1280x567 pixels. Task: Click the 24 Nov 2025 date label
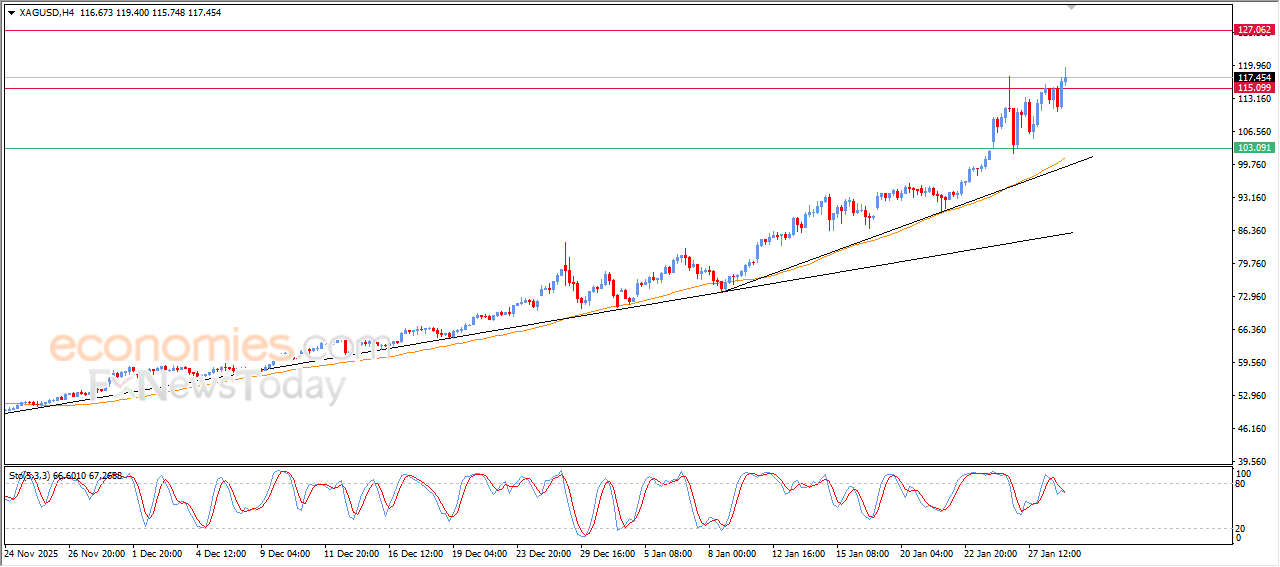coord(32,552)
